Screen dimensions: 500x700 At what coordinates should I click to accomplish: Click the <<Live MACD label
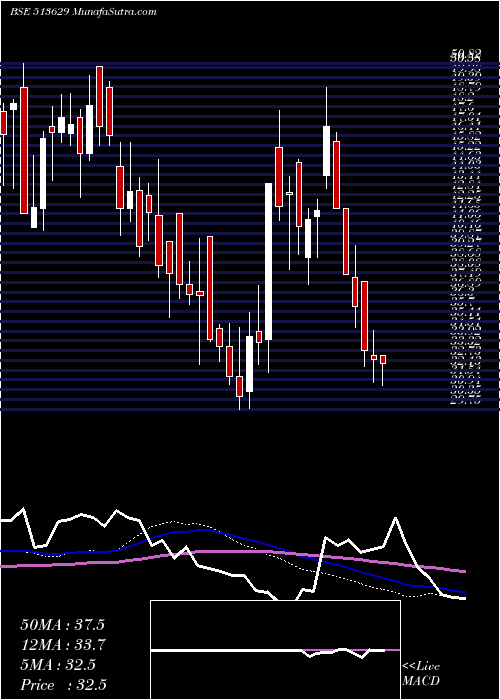421,674
